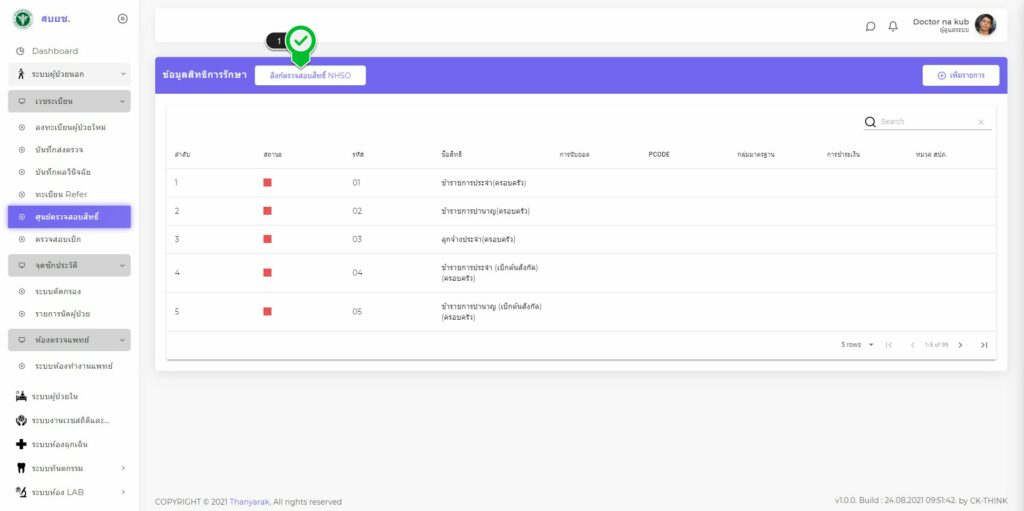Sort table by ชื่อสิทธิ์ column header

pyautogui.click(x=451, y=155)
